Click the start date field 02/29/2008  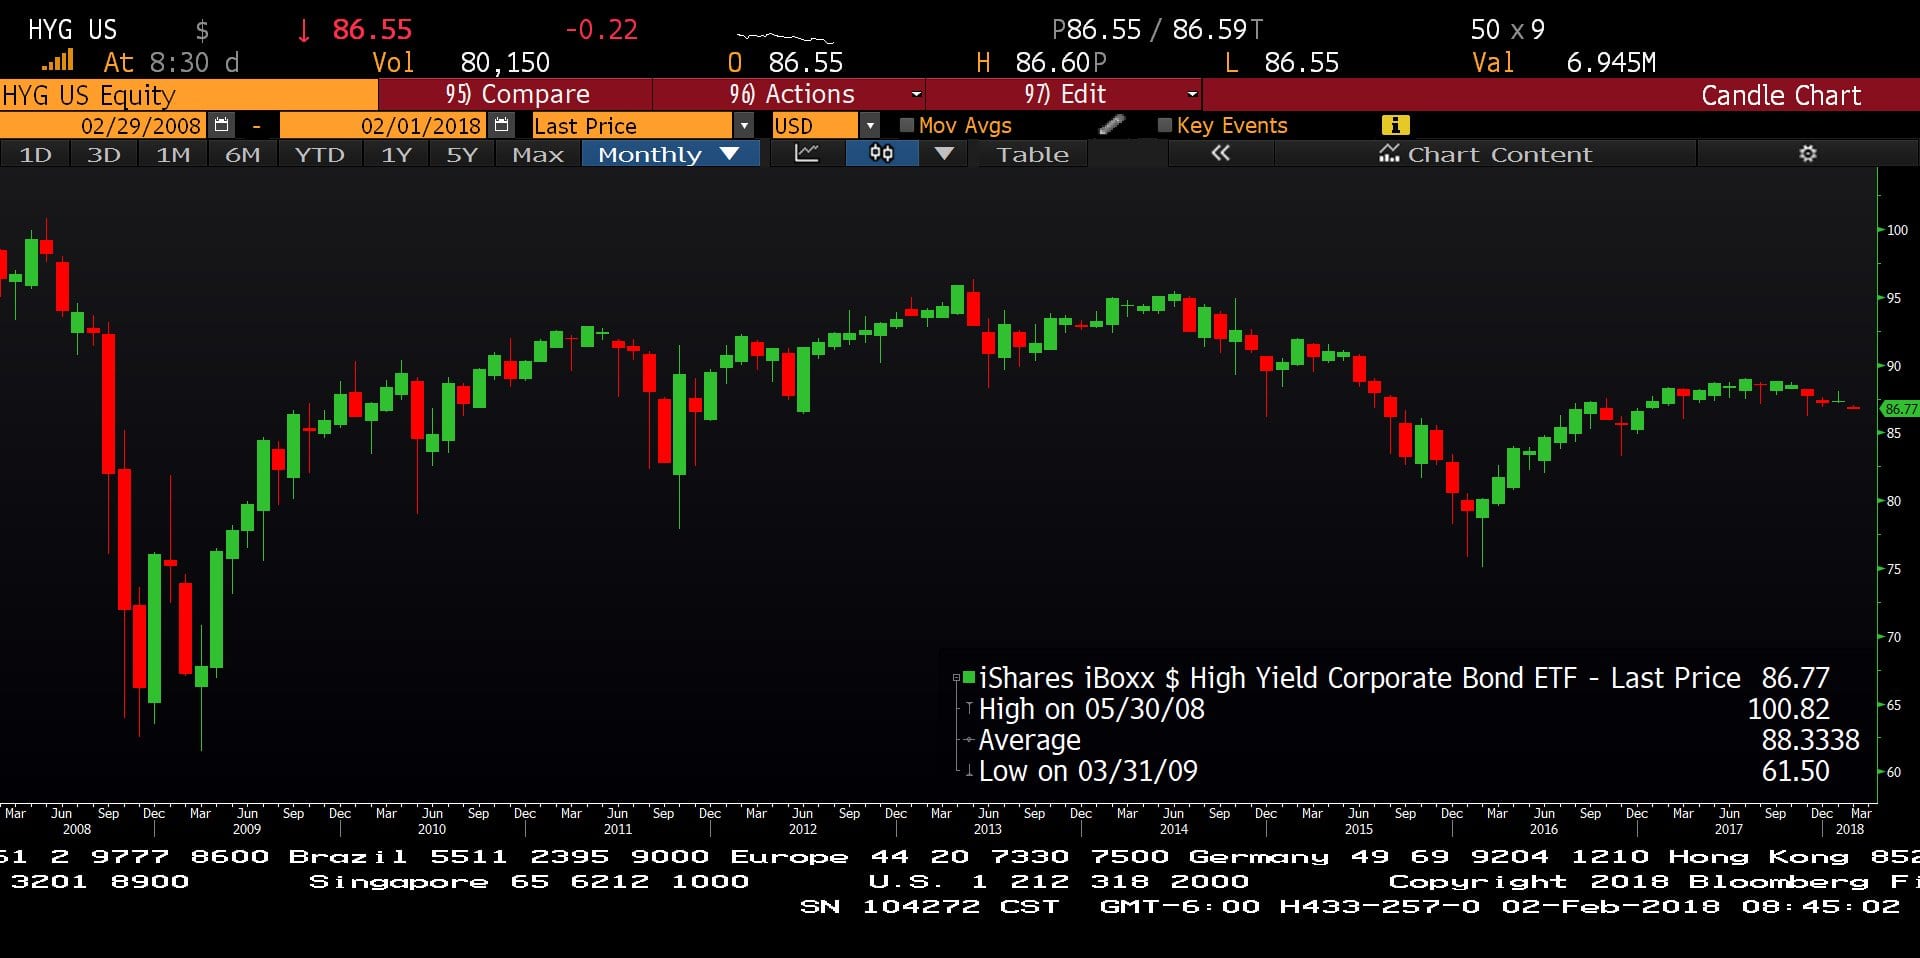click(x=105, y=126)
